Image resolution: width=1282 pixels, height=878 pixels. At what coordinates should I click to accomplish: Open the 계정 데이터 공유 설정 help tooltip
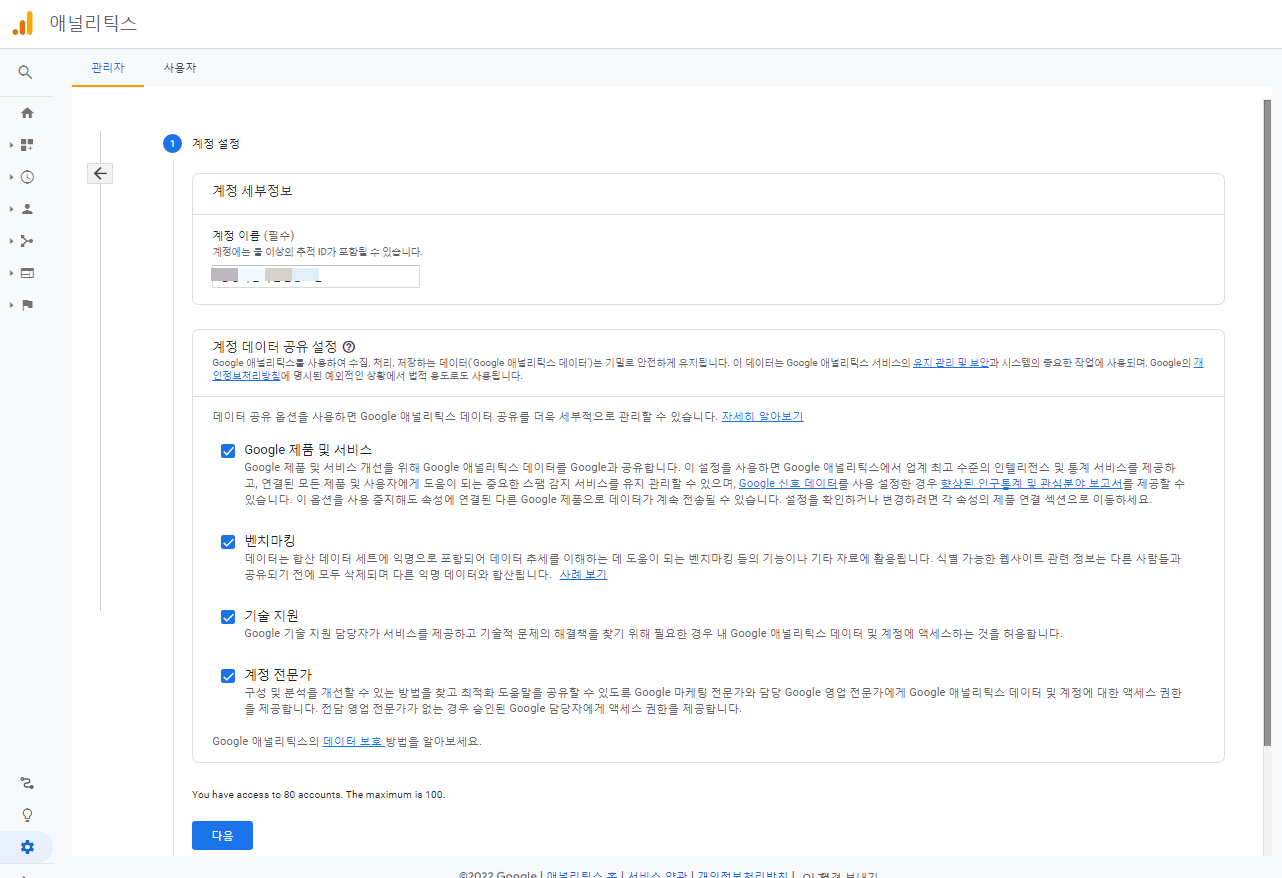click(x=348, y=347)
